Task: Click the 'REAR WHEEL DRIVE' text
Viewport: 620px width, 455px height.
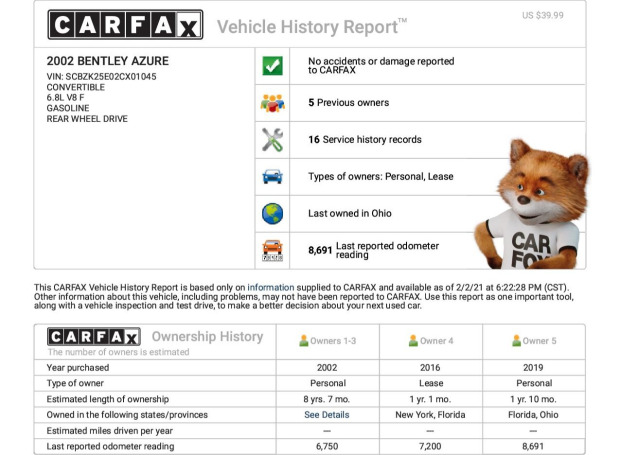Action: (x=87, y=119)
